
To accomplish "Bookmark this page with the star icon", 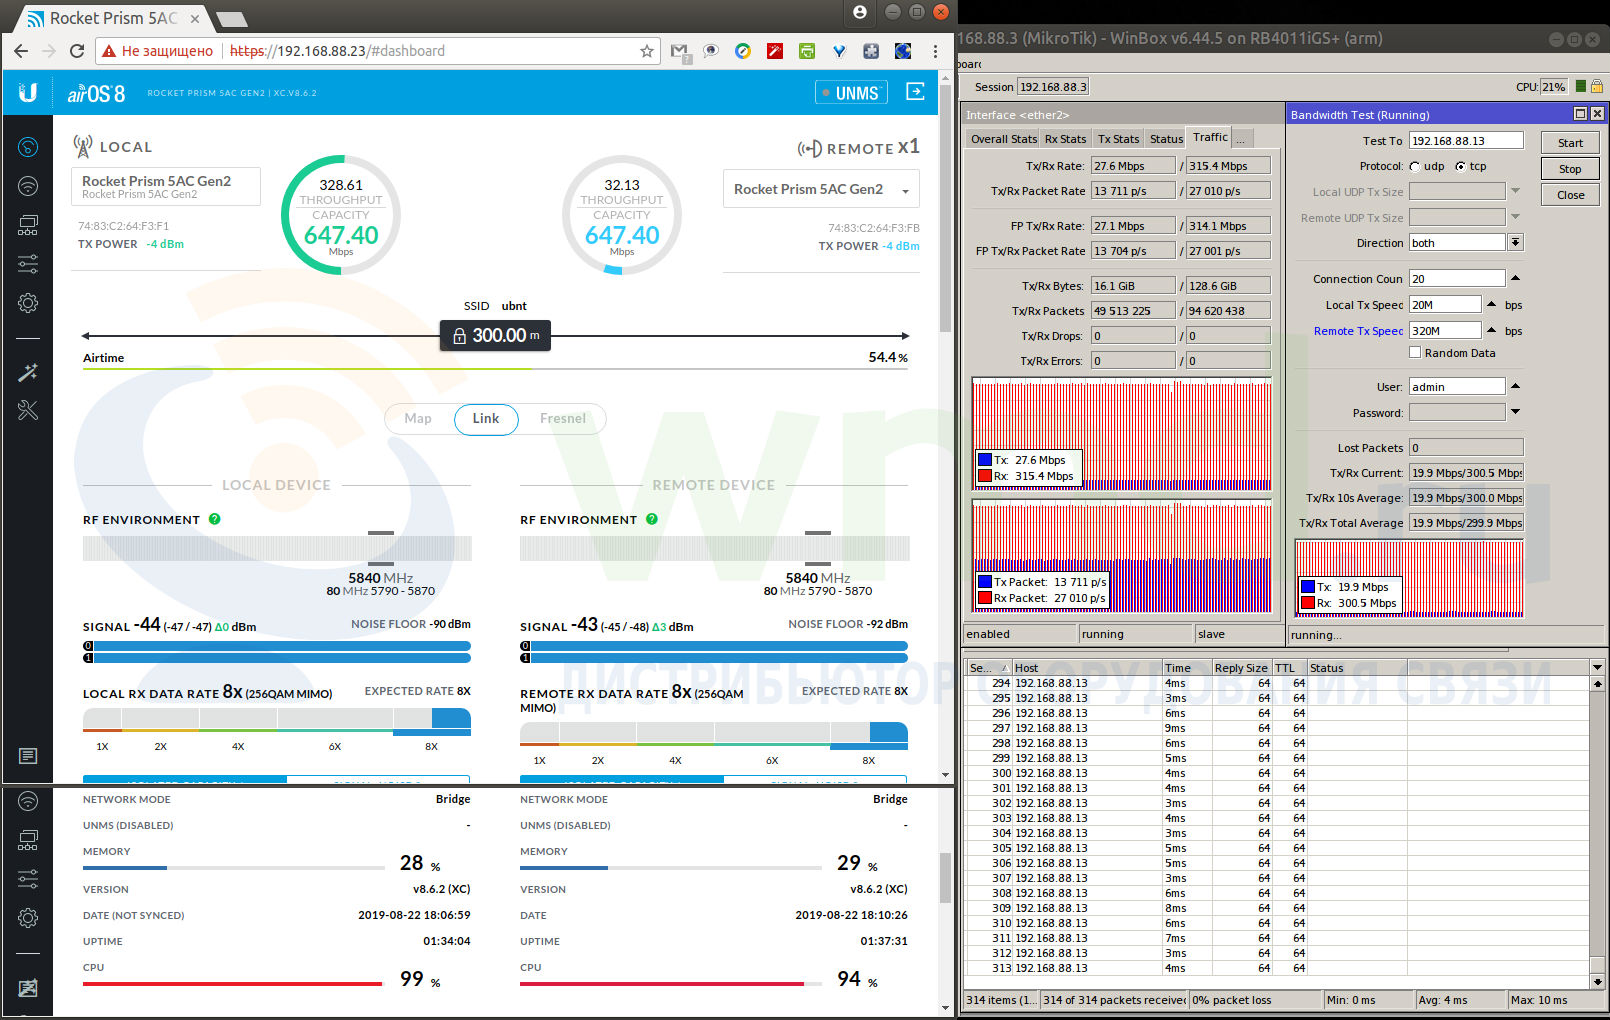I will click(647, 51).
